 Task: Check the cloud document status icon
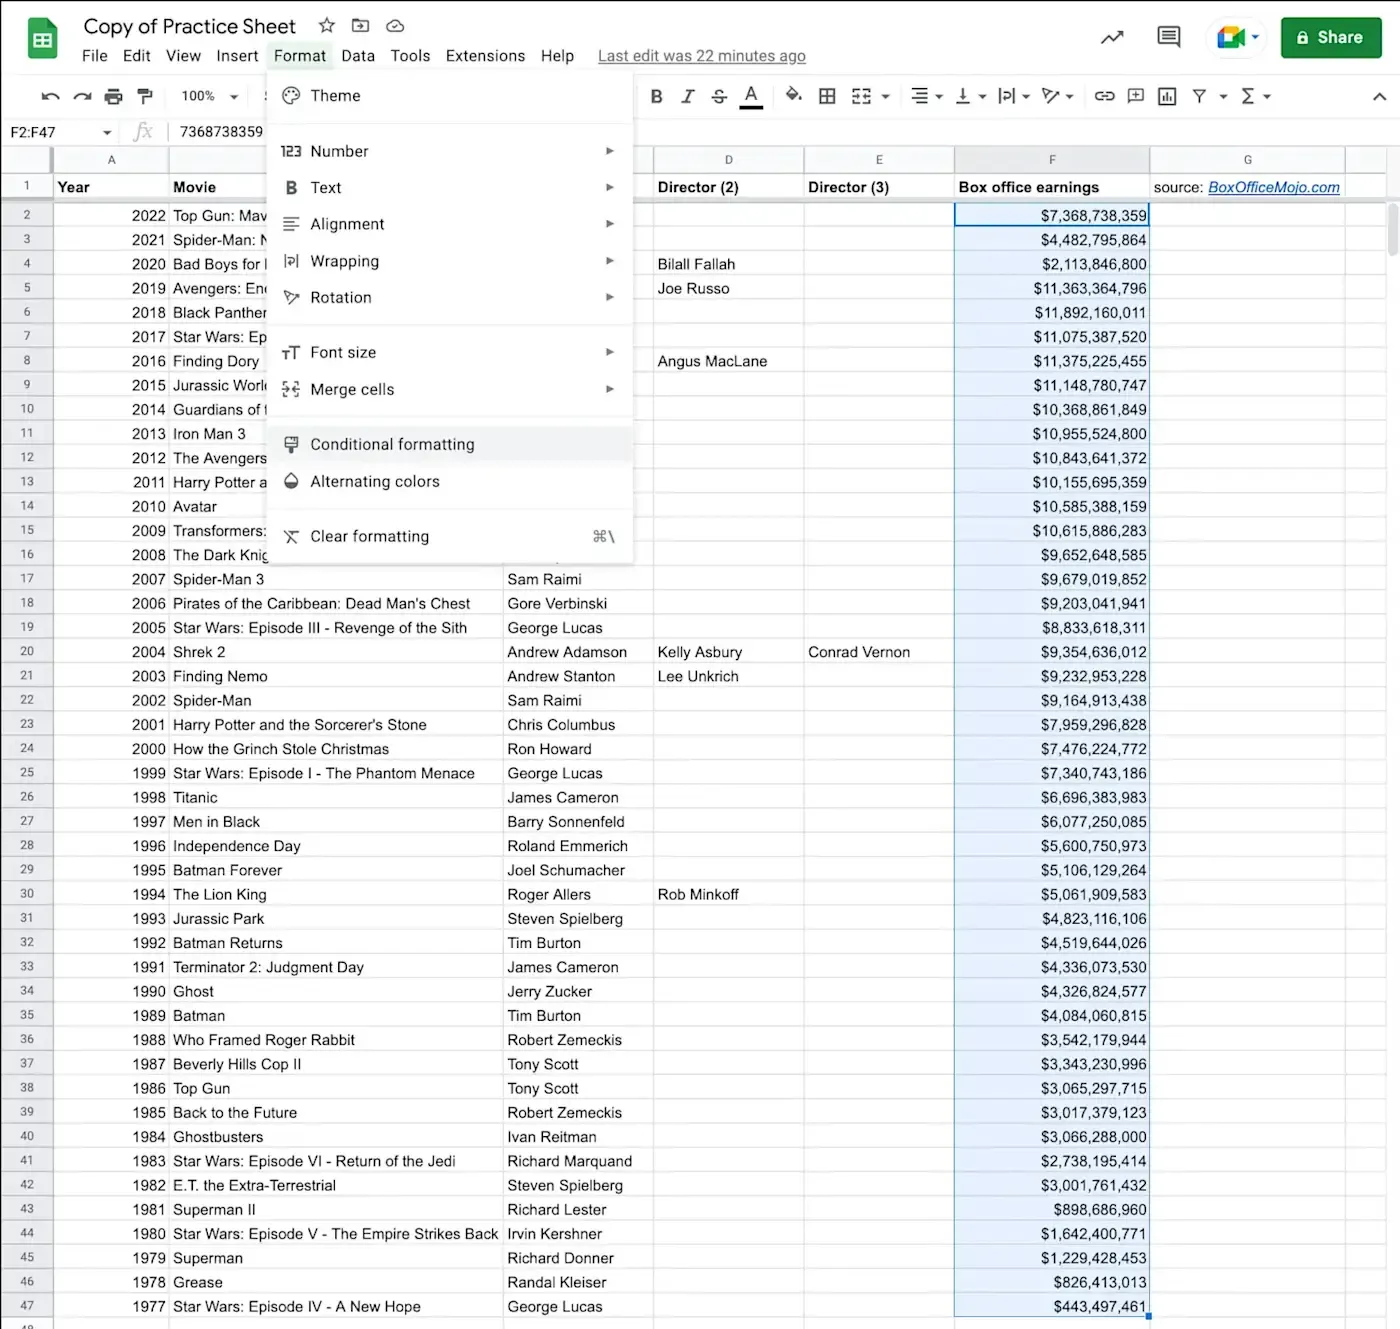[395, 26]
